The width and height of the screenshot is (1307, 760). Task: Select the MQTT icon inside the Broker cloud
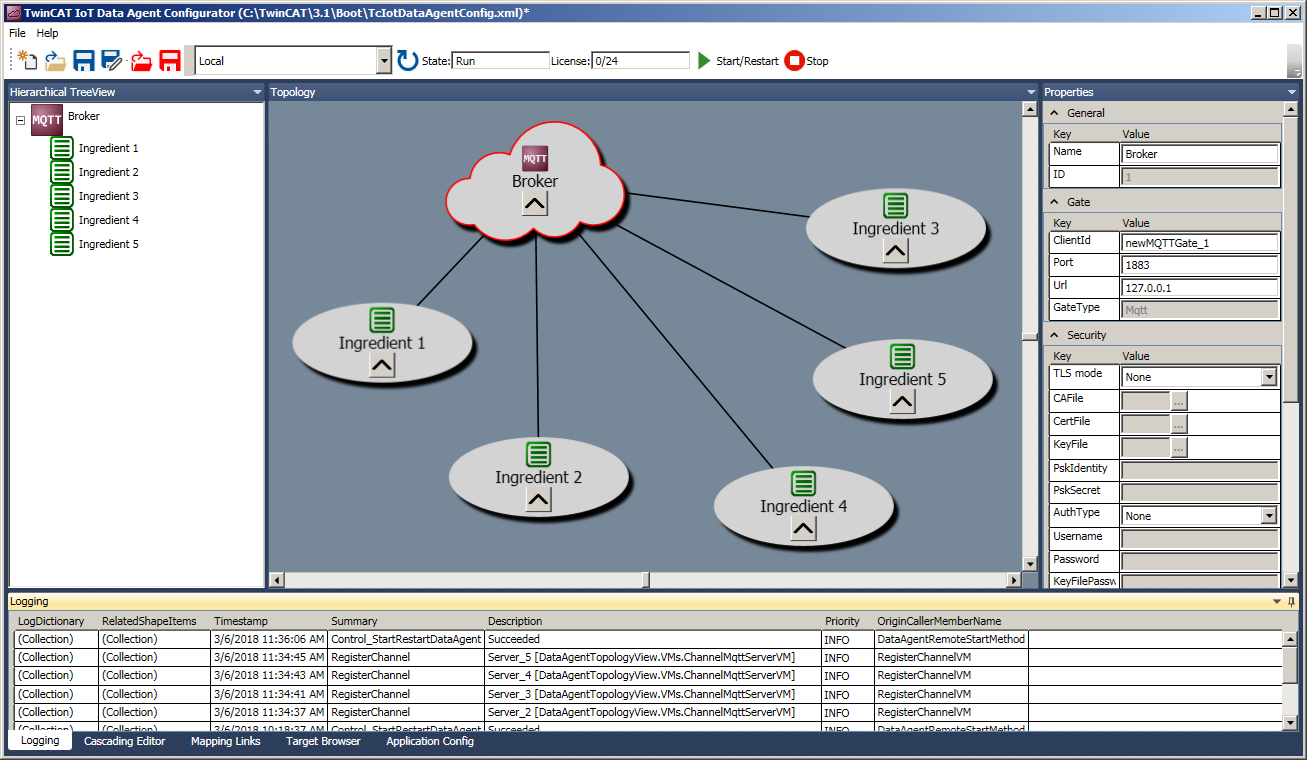pos(535,158)
